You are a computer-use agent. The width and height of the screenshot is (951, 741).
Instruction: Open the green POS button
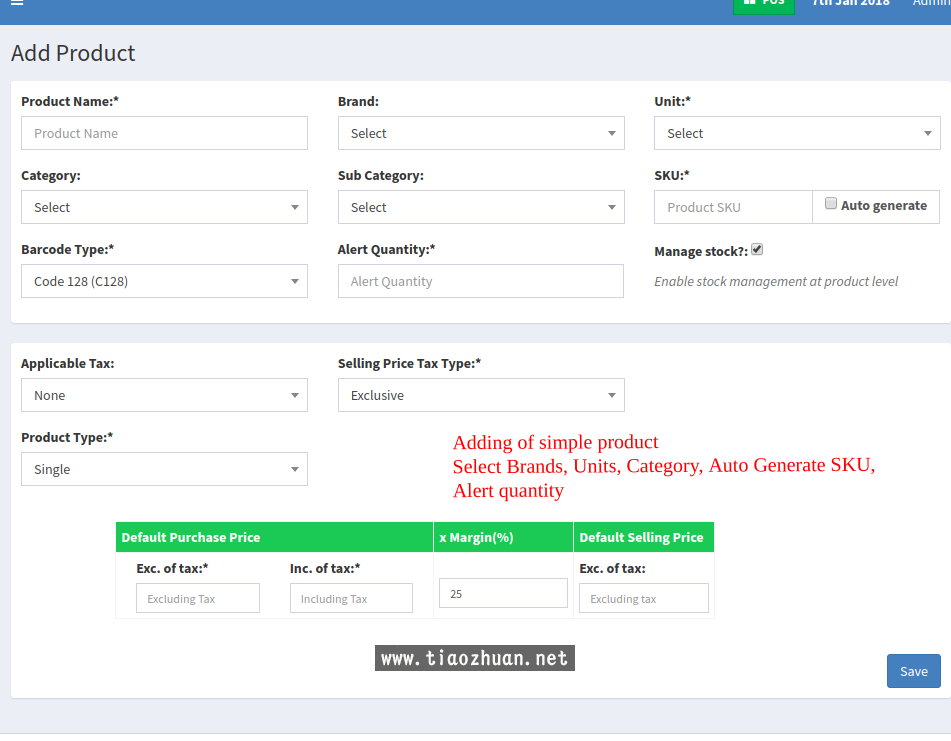[x=763, y=4]
